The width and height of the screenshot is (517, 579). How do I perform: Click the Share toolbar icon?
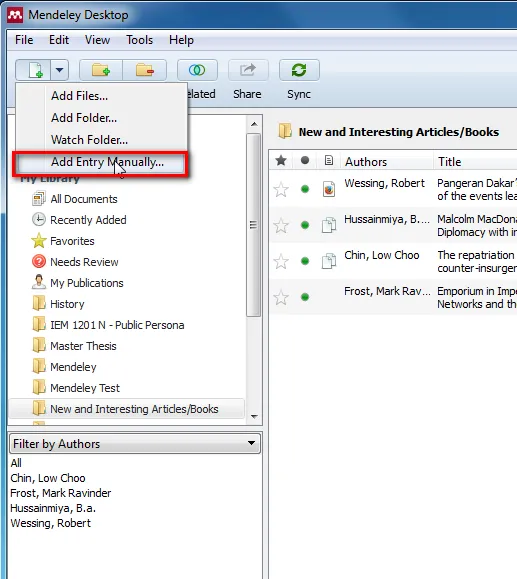coord(248,69)
